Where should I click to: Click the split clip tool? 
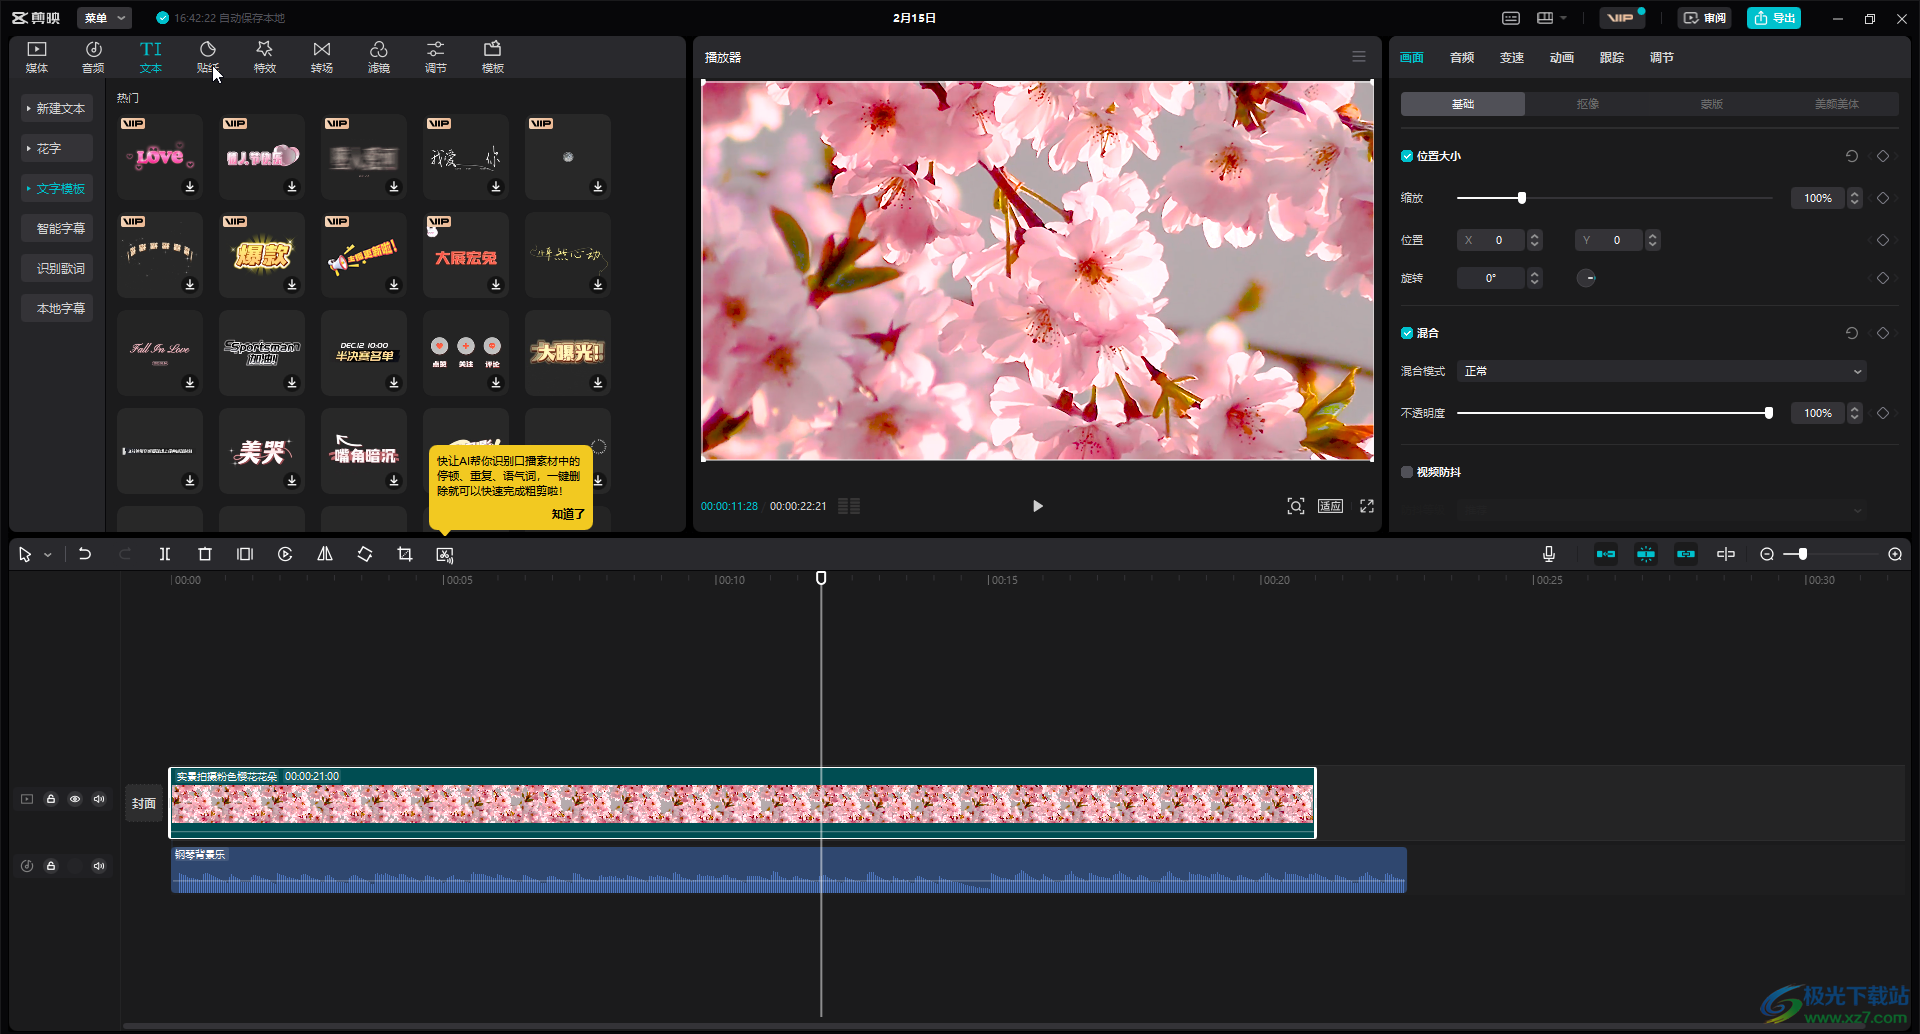(x=165, y=554)
